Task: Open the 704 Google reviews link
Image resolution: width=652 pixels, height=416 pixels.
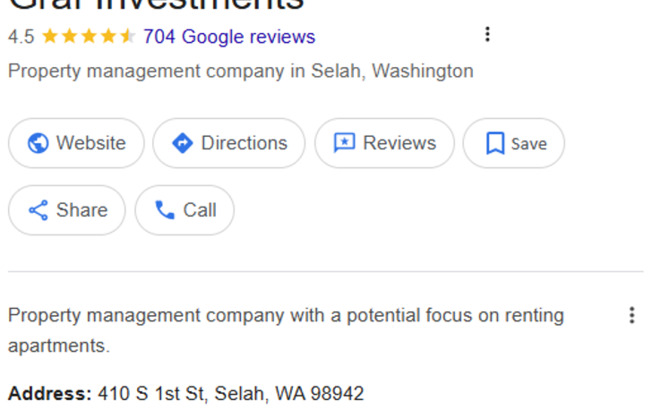Action: [x=229, y=37]
